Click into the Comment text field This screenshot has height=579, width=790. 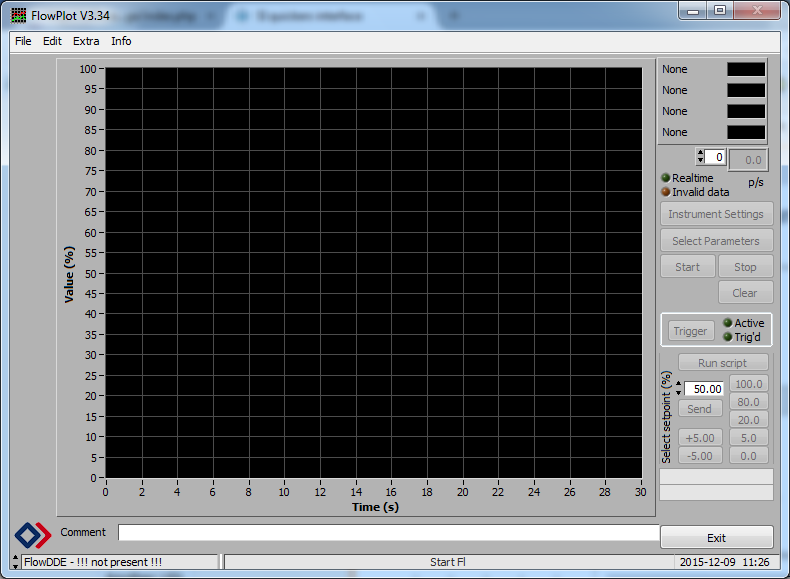click(388, 533)
